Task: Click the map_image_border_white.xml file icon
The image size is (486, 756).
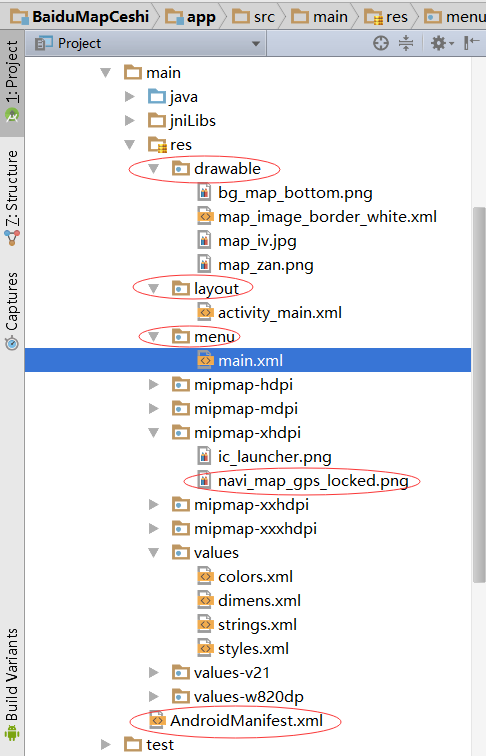Action: [205, 216]
